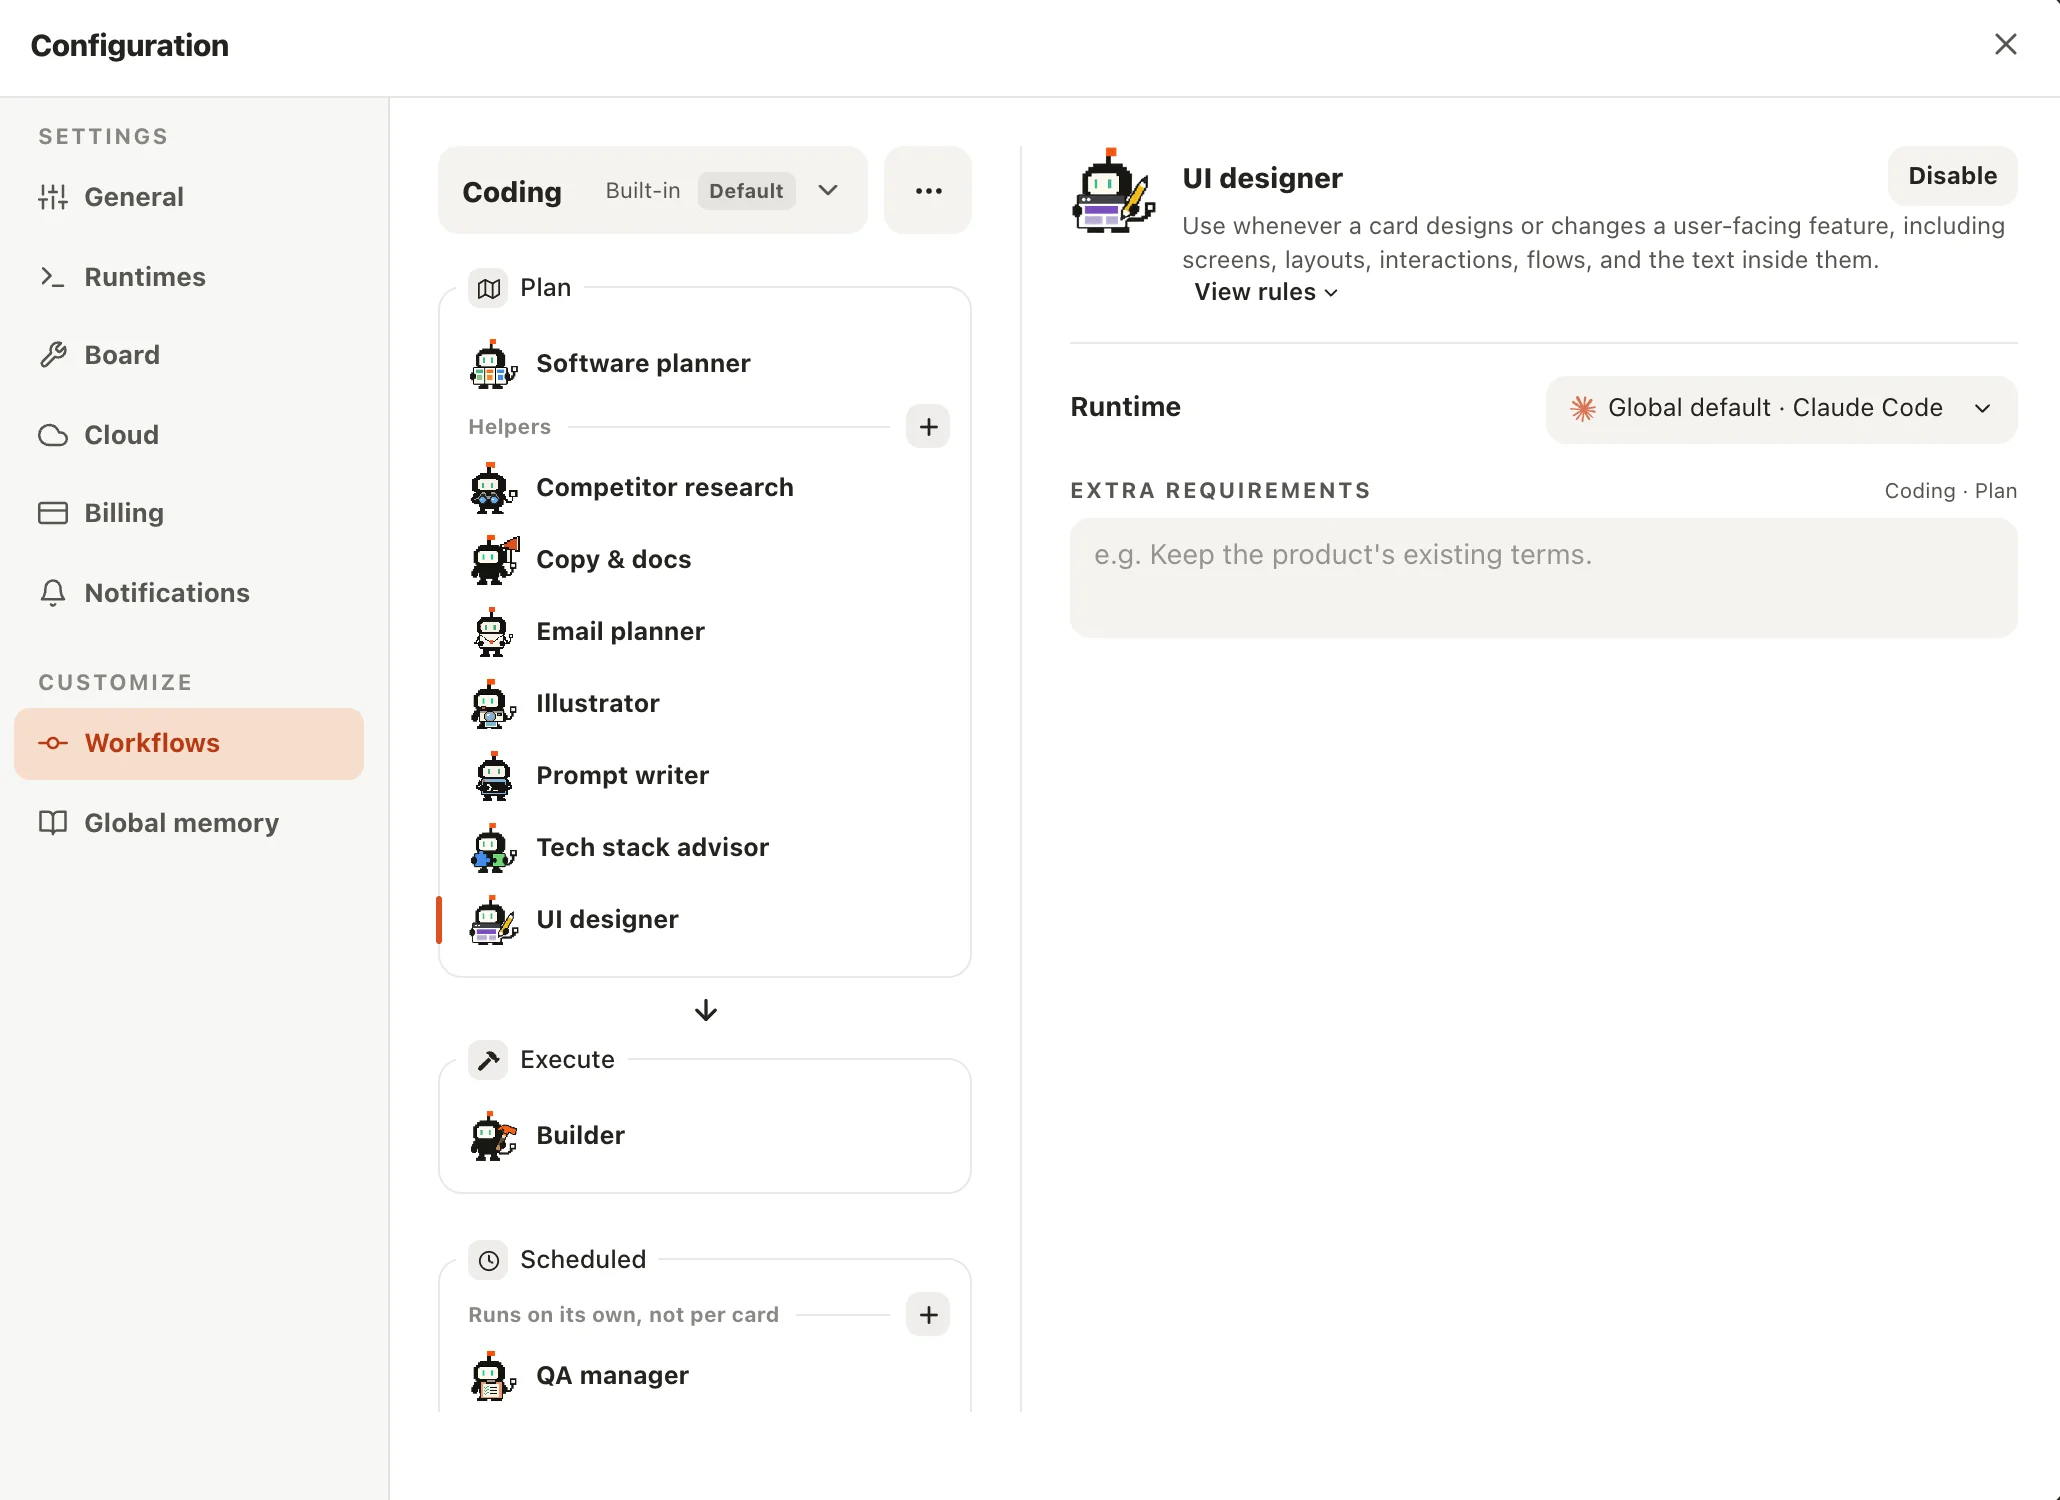Click the Board wrench icon
This screenshot has width=2060, height=1500.
(53, 355)
